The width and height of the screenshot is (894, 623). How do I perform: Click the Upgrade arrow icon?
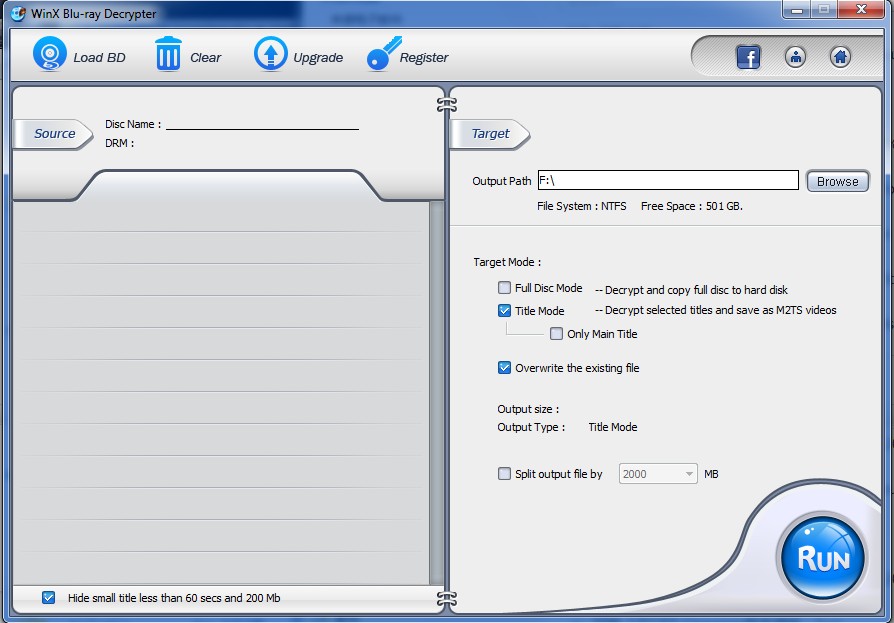click(270, 55)
